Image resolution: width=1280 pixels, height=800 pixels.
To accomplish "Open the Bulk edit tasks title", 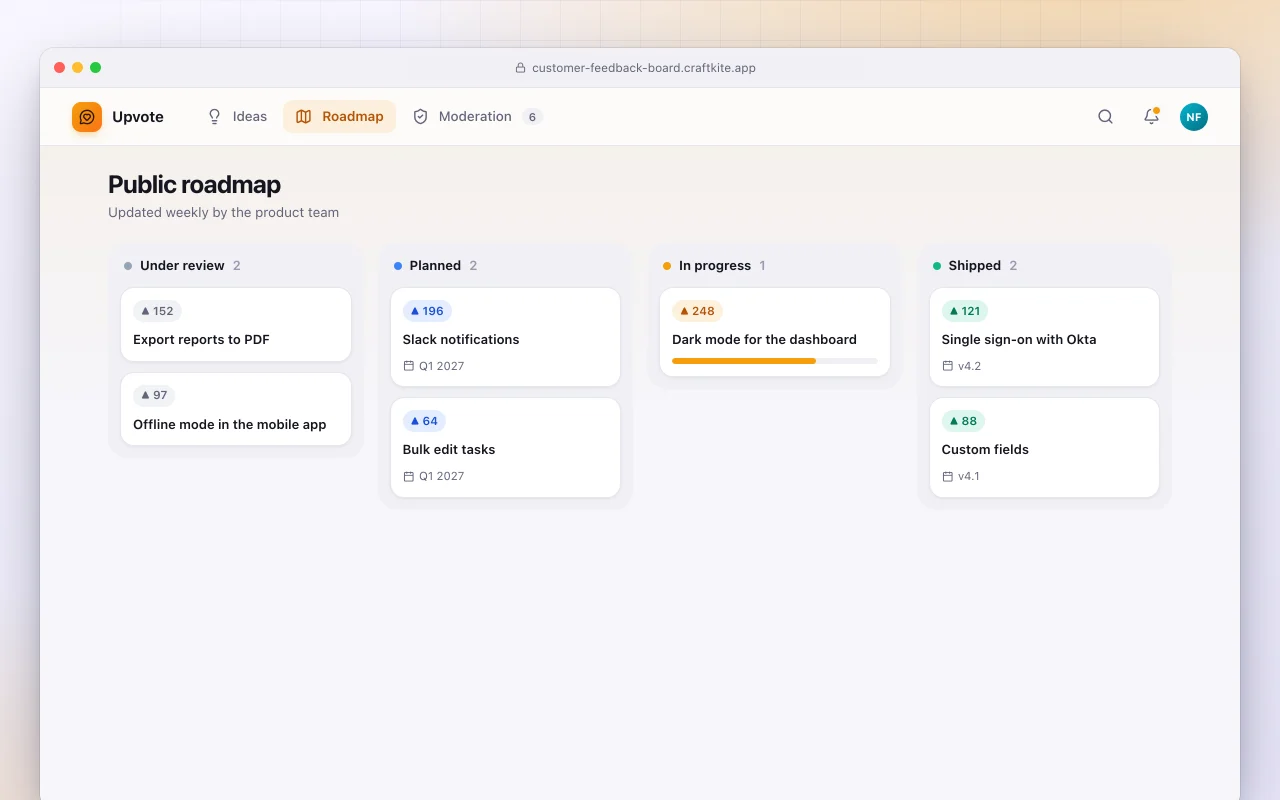I will click(x=449, y=450).
